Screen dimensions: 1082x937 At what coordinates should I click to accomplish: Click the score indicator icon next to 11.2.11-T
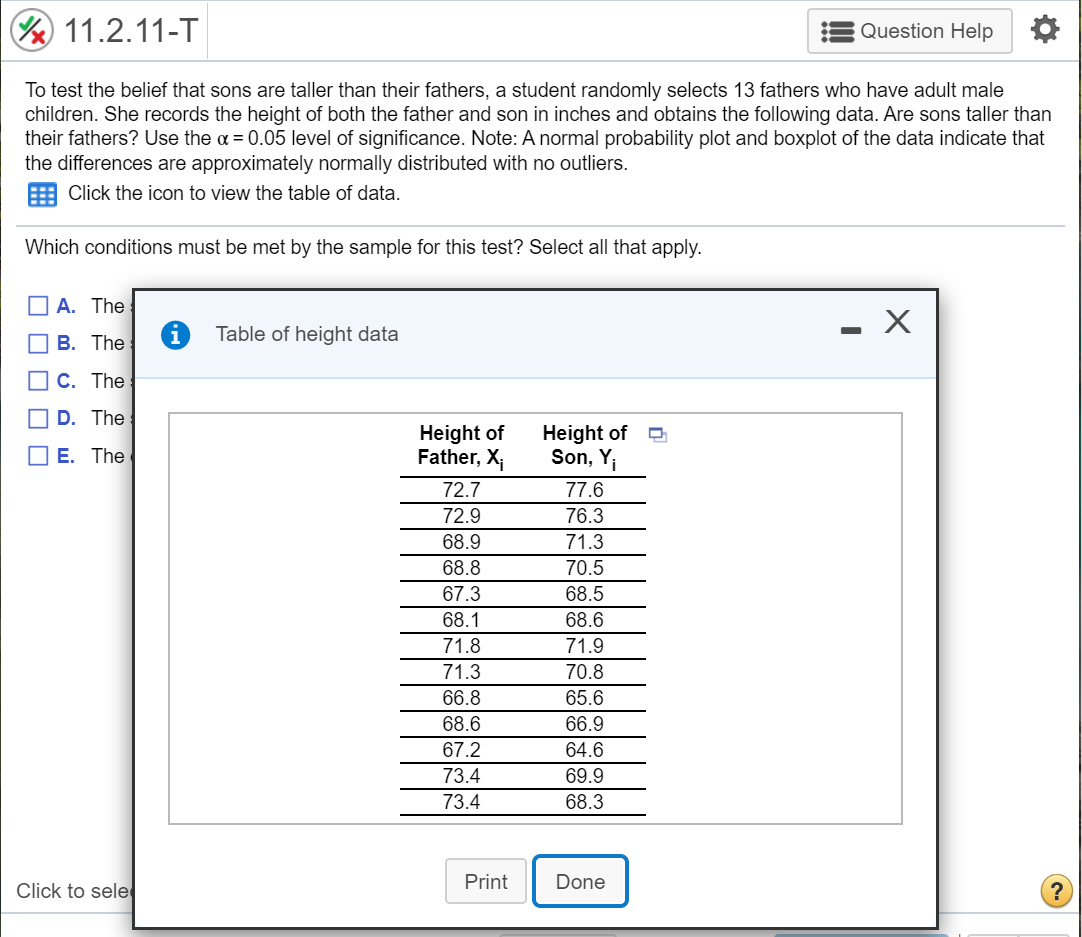tap(33, 30)
